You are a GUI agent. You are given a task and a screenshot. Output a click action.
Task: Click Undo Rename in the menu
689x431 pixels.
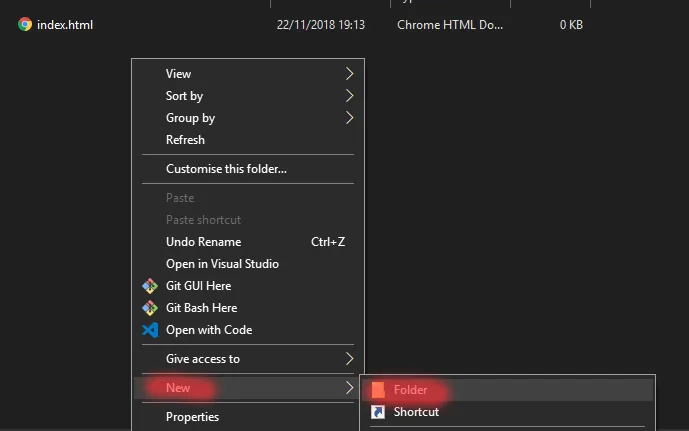(x=203, y=242)
